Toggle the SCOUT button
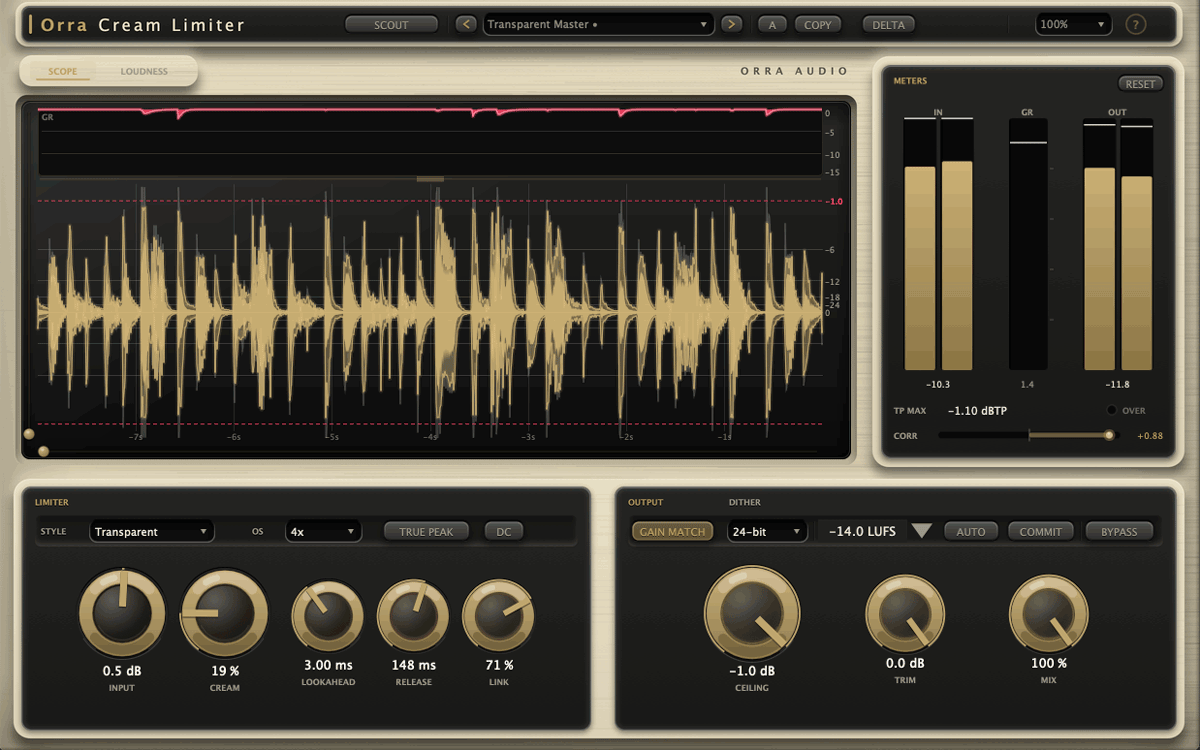The image size is (1200, 750). 392,25
